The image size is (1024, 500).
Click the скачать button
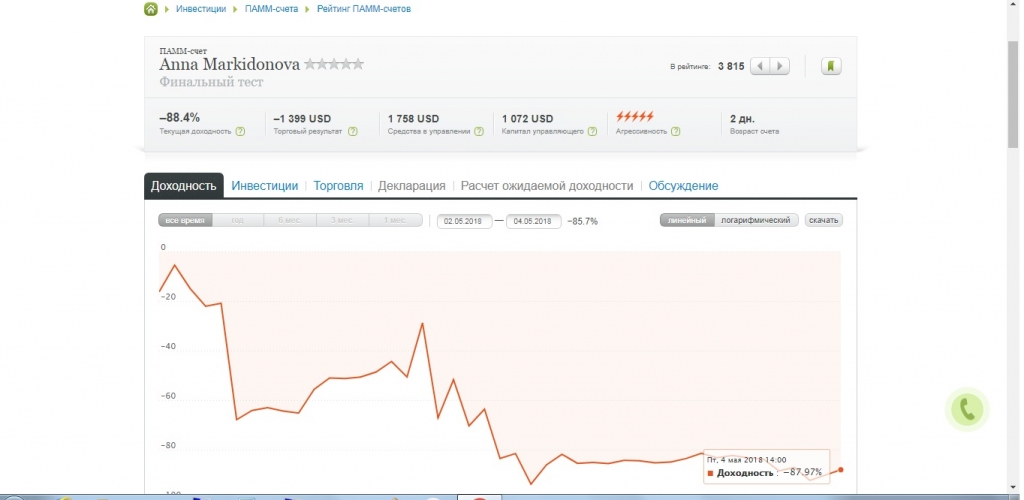pos(824,221)
